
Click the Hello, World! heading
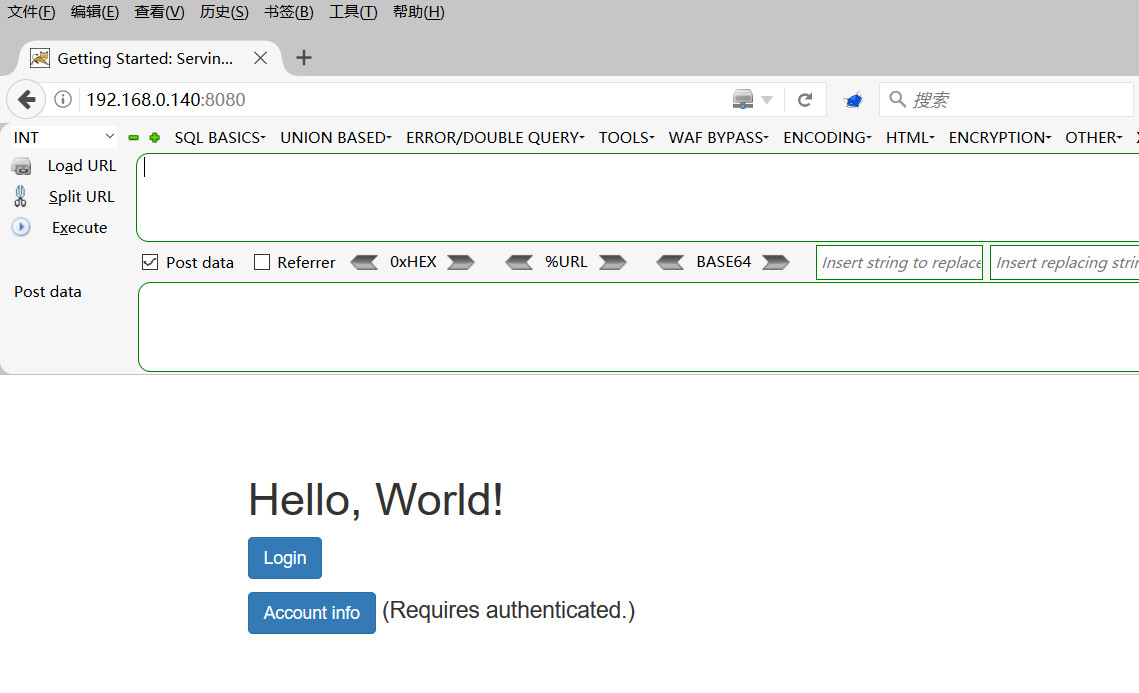pyautogui.click(x=376, y=500)
